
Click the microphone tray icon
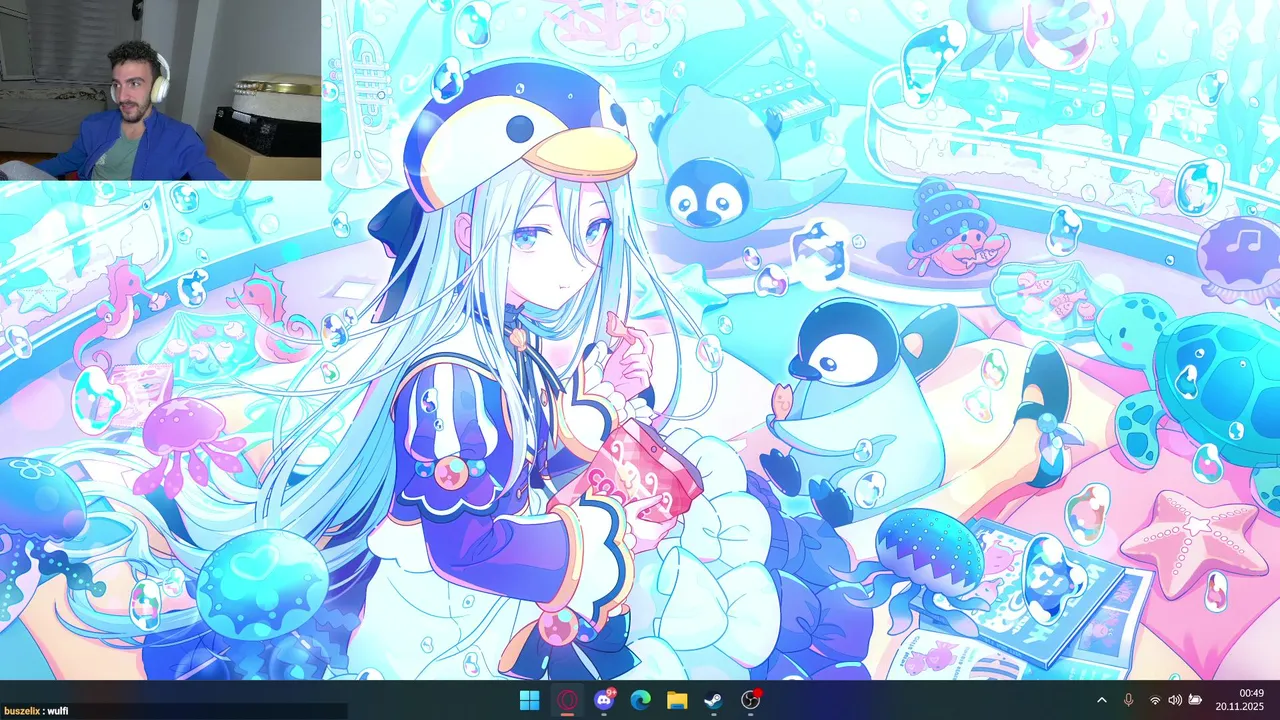pyautogui.click(x=1128, y=700)
